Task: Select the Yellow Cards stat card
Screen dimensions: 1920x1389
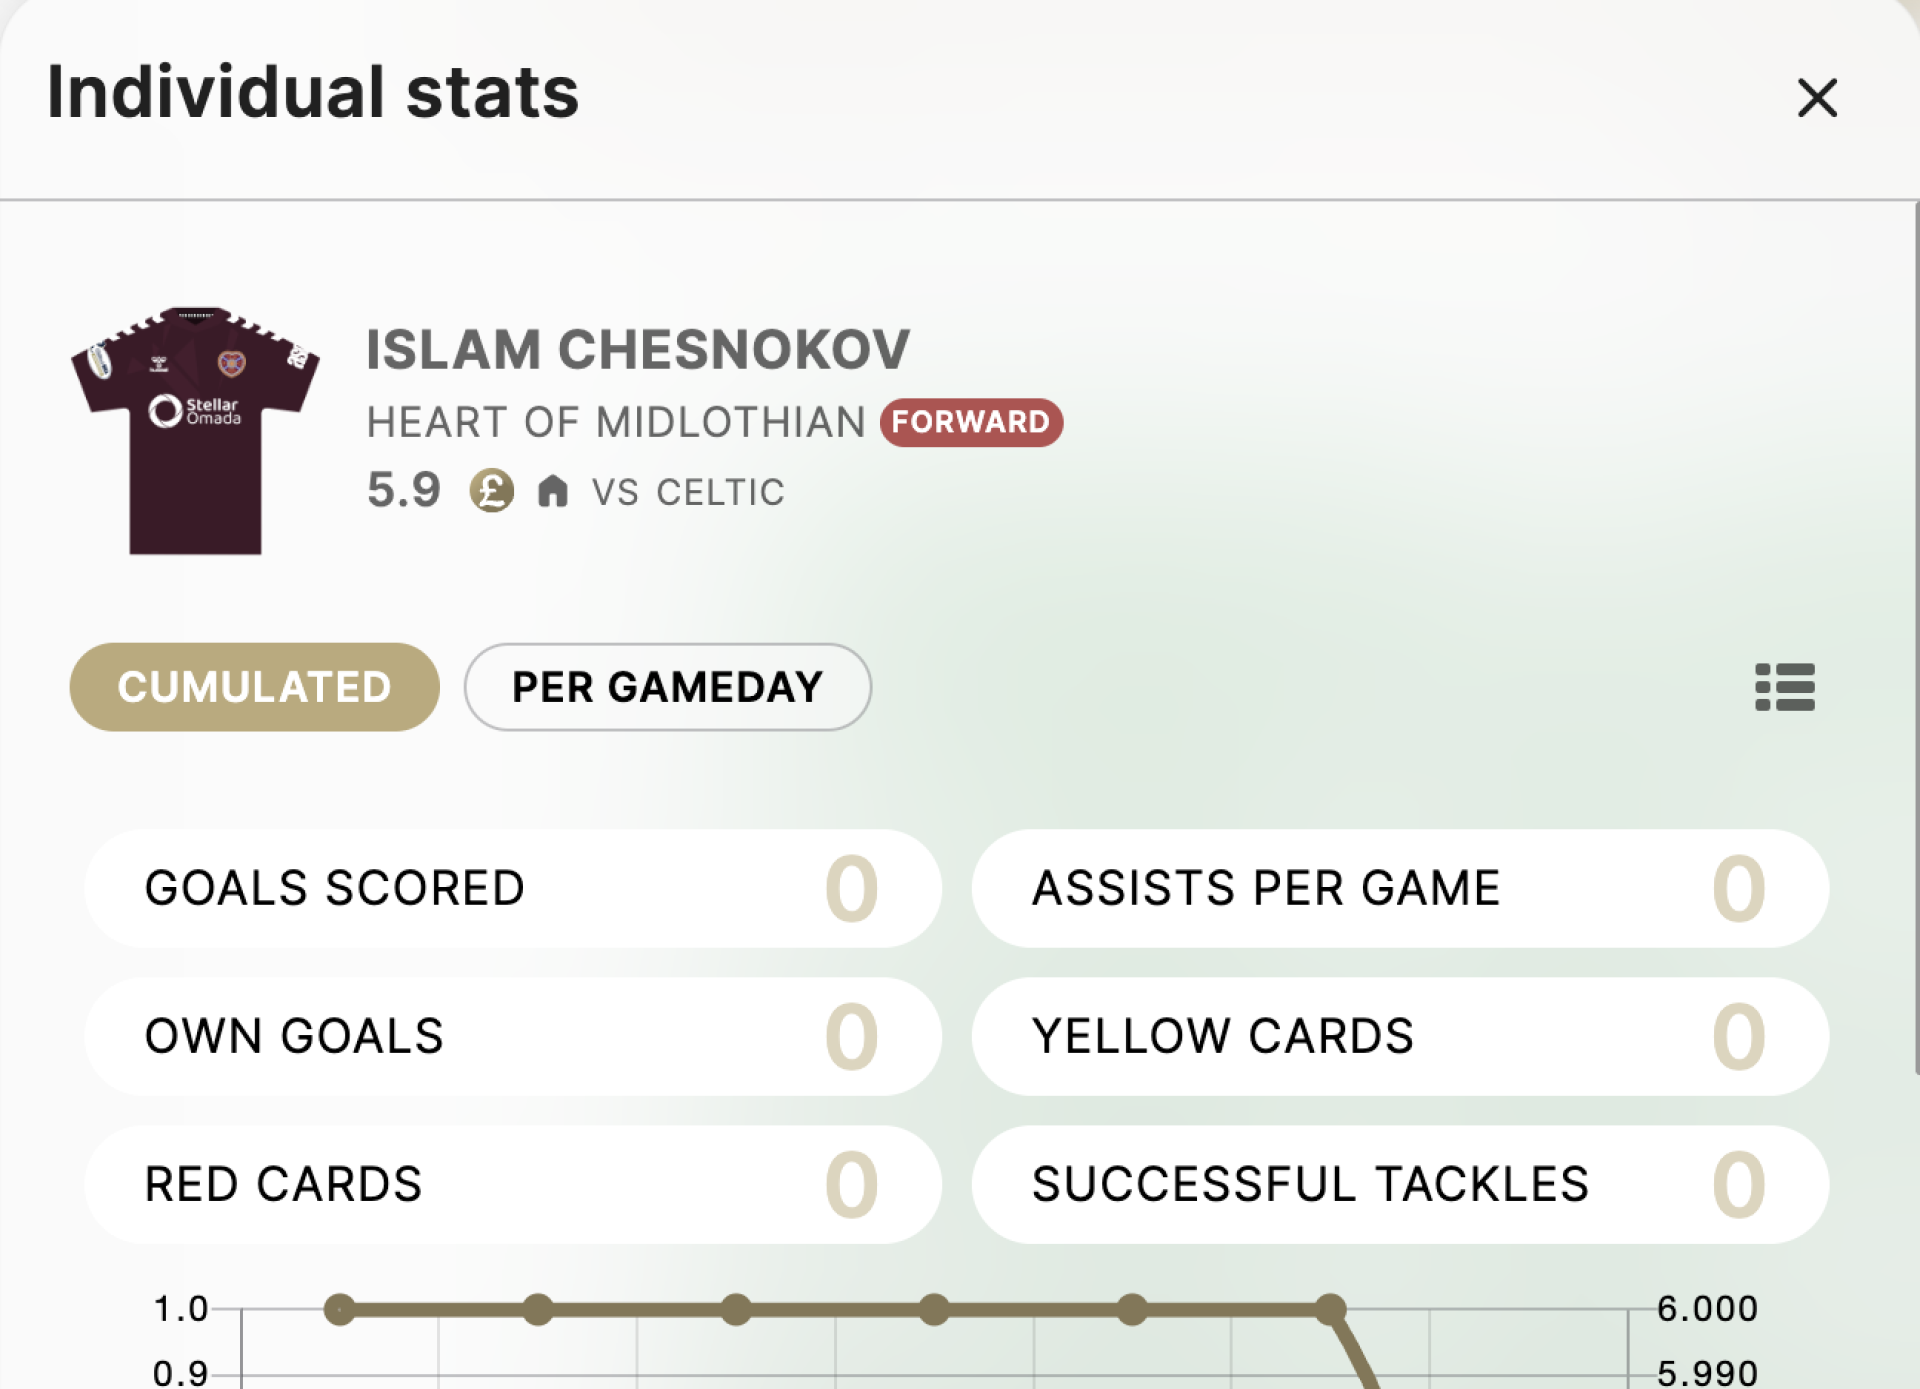Action: coord(1399,1036)
